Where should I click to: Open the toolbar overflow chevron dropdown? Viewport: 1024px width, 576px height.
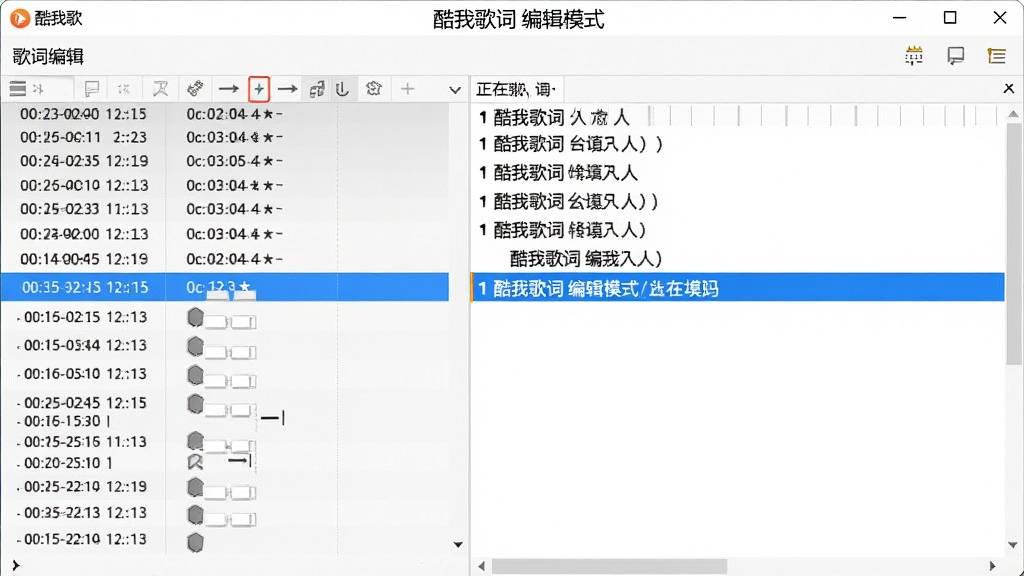(x=455, y=90)
